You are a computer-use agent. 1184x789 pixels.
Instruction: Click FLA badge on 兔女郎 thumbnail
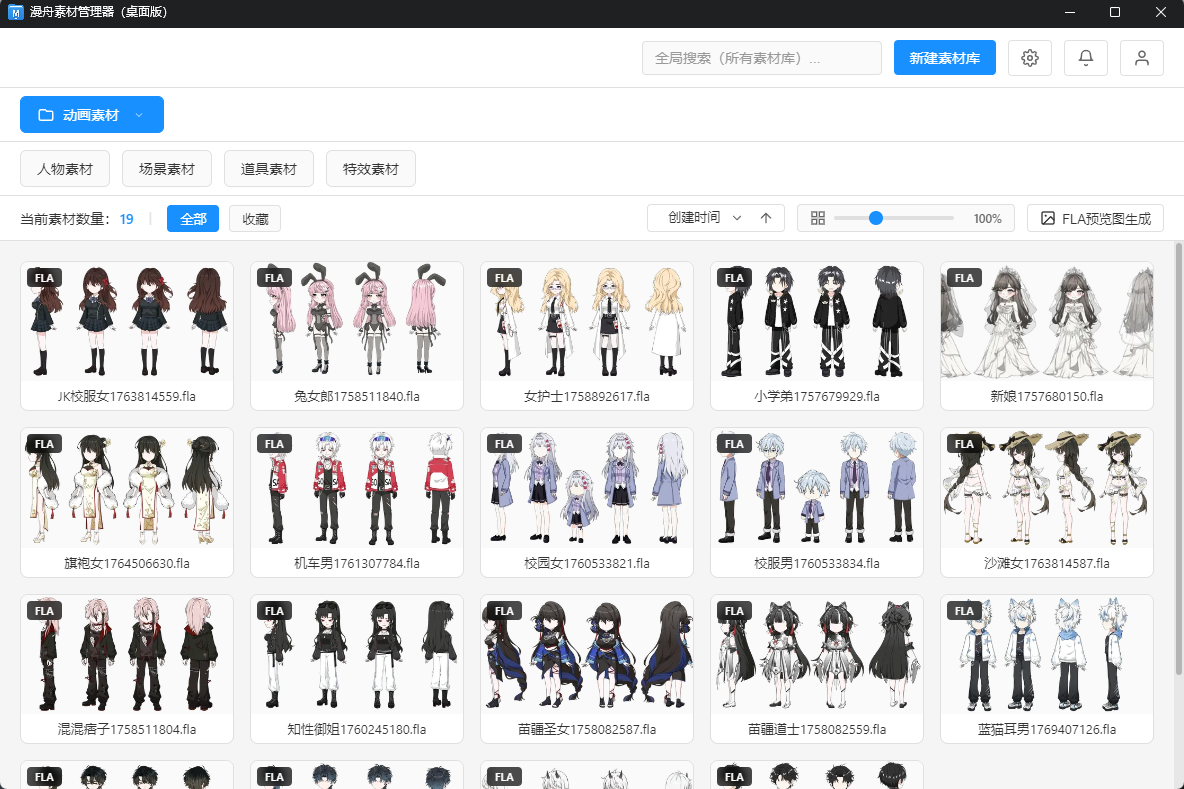275,277
